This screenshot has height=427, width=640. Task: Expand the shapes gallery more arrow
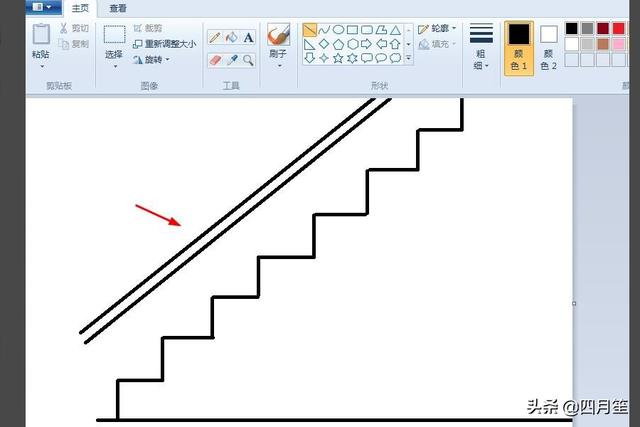(409, 58)
